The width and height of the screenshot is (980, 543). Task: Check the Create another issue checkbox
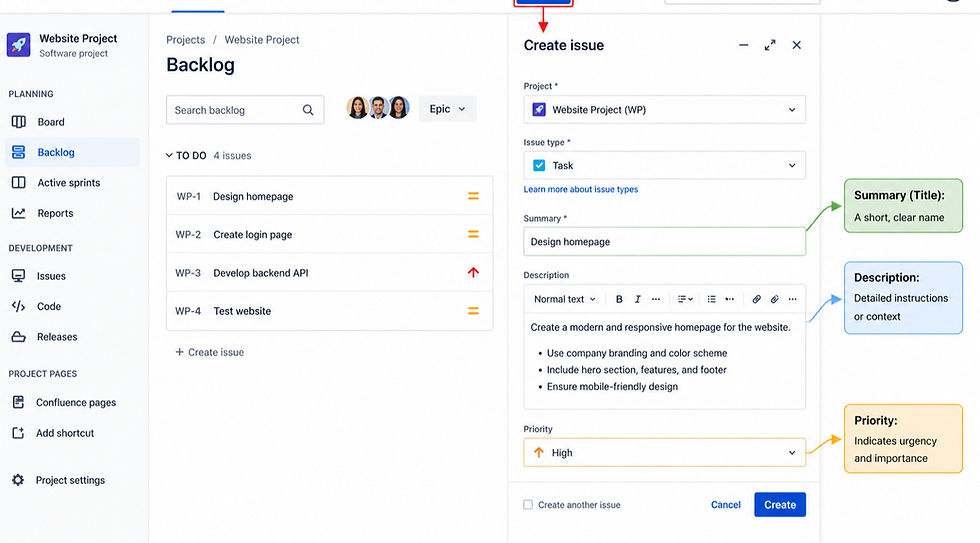click(x=528, y=504)
